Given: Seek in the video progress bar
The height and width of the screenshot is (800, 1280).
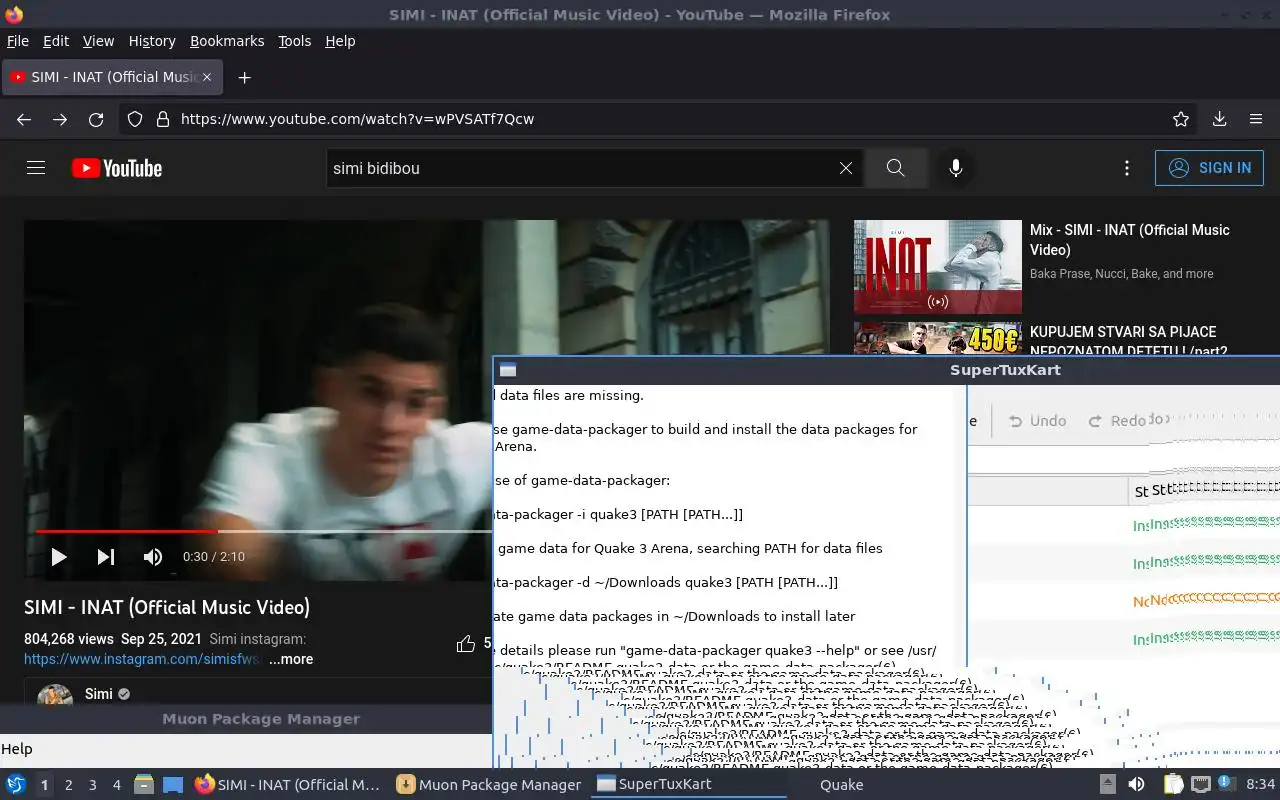Looking at the screenshot, I should pyautogui.click(x=264, y=531).
